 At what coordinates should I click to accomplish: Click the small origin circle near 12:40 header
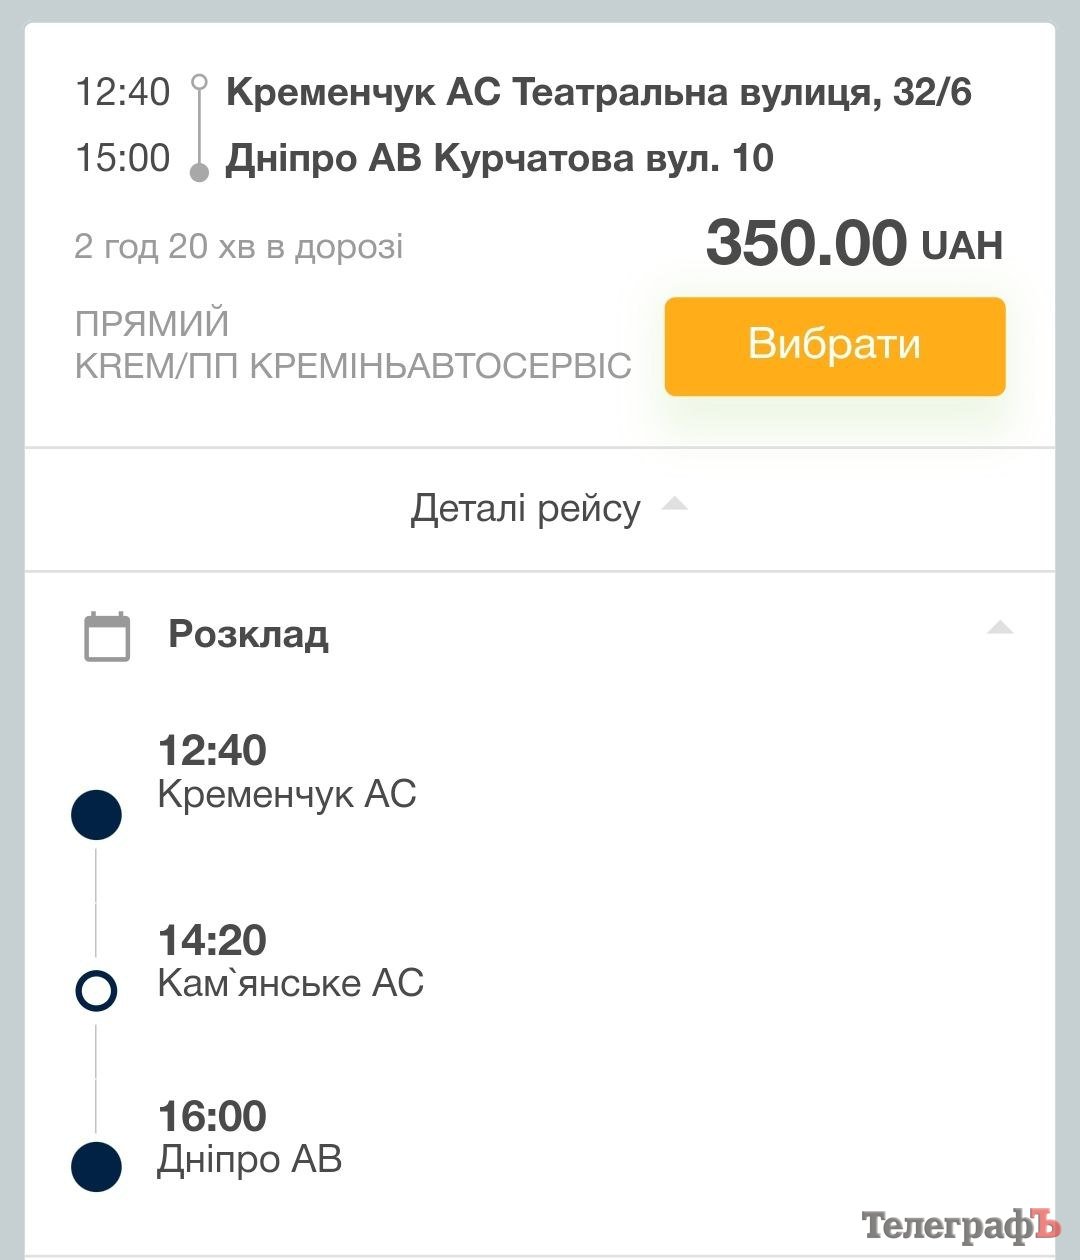pos(199,82)
